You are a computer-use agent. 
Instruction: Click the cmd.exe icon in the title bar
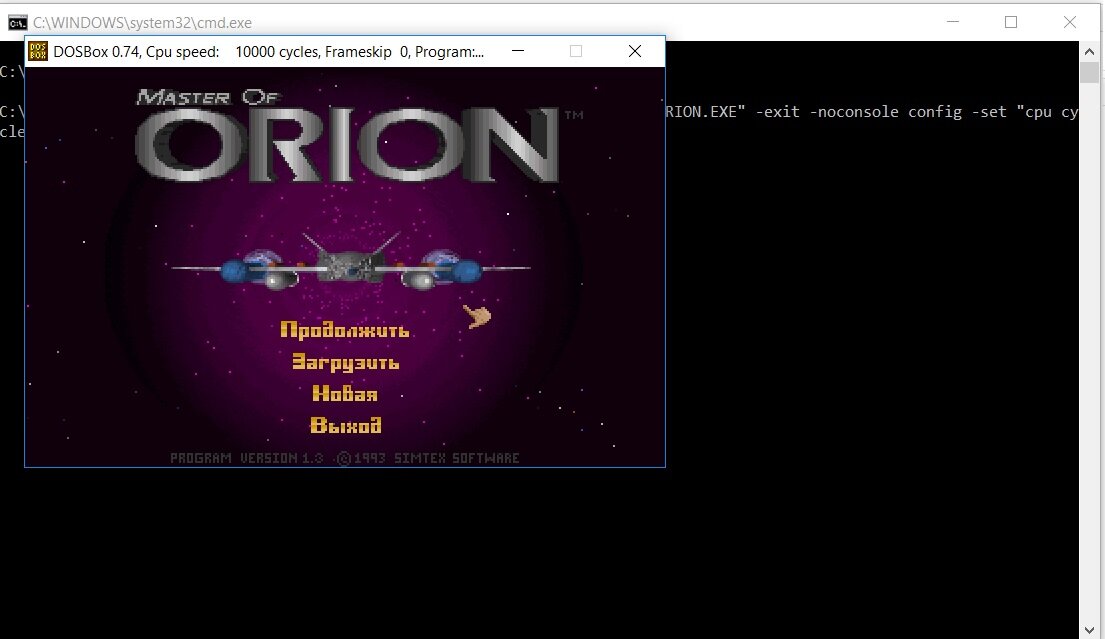click(x=18, y=23)
